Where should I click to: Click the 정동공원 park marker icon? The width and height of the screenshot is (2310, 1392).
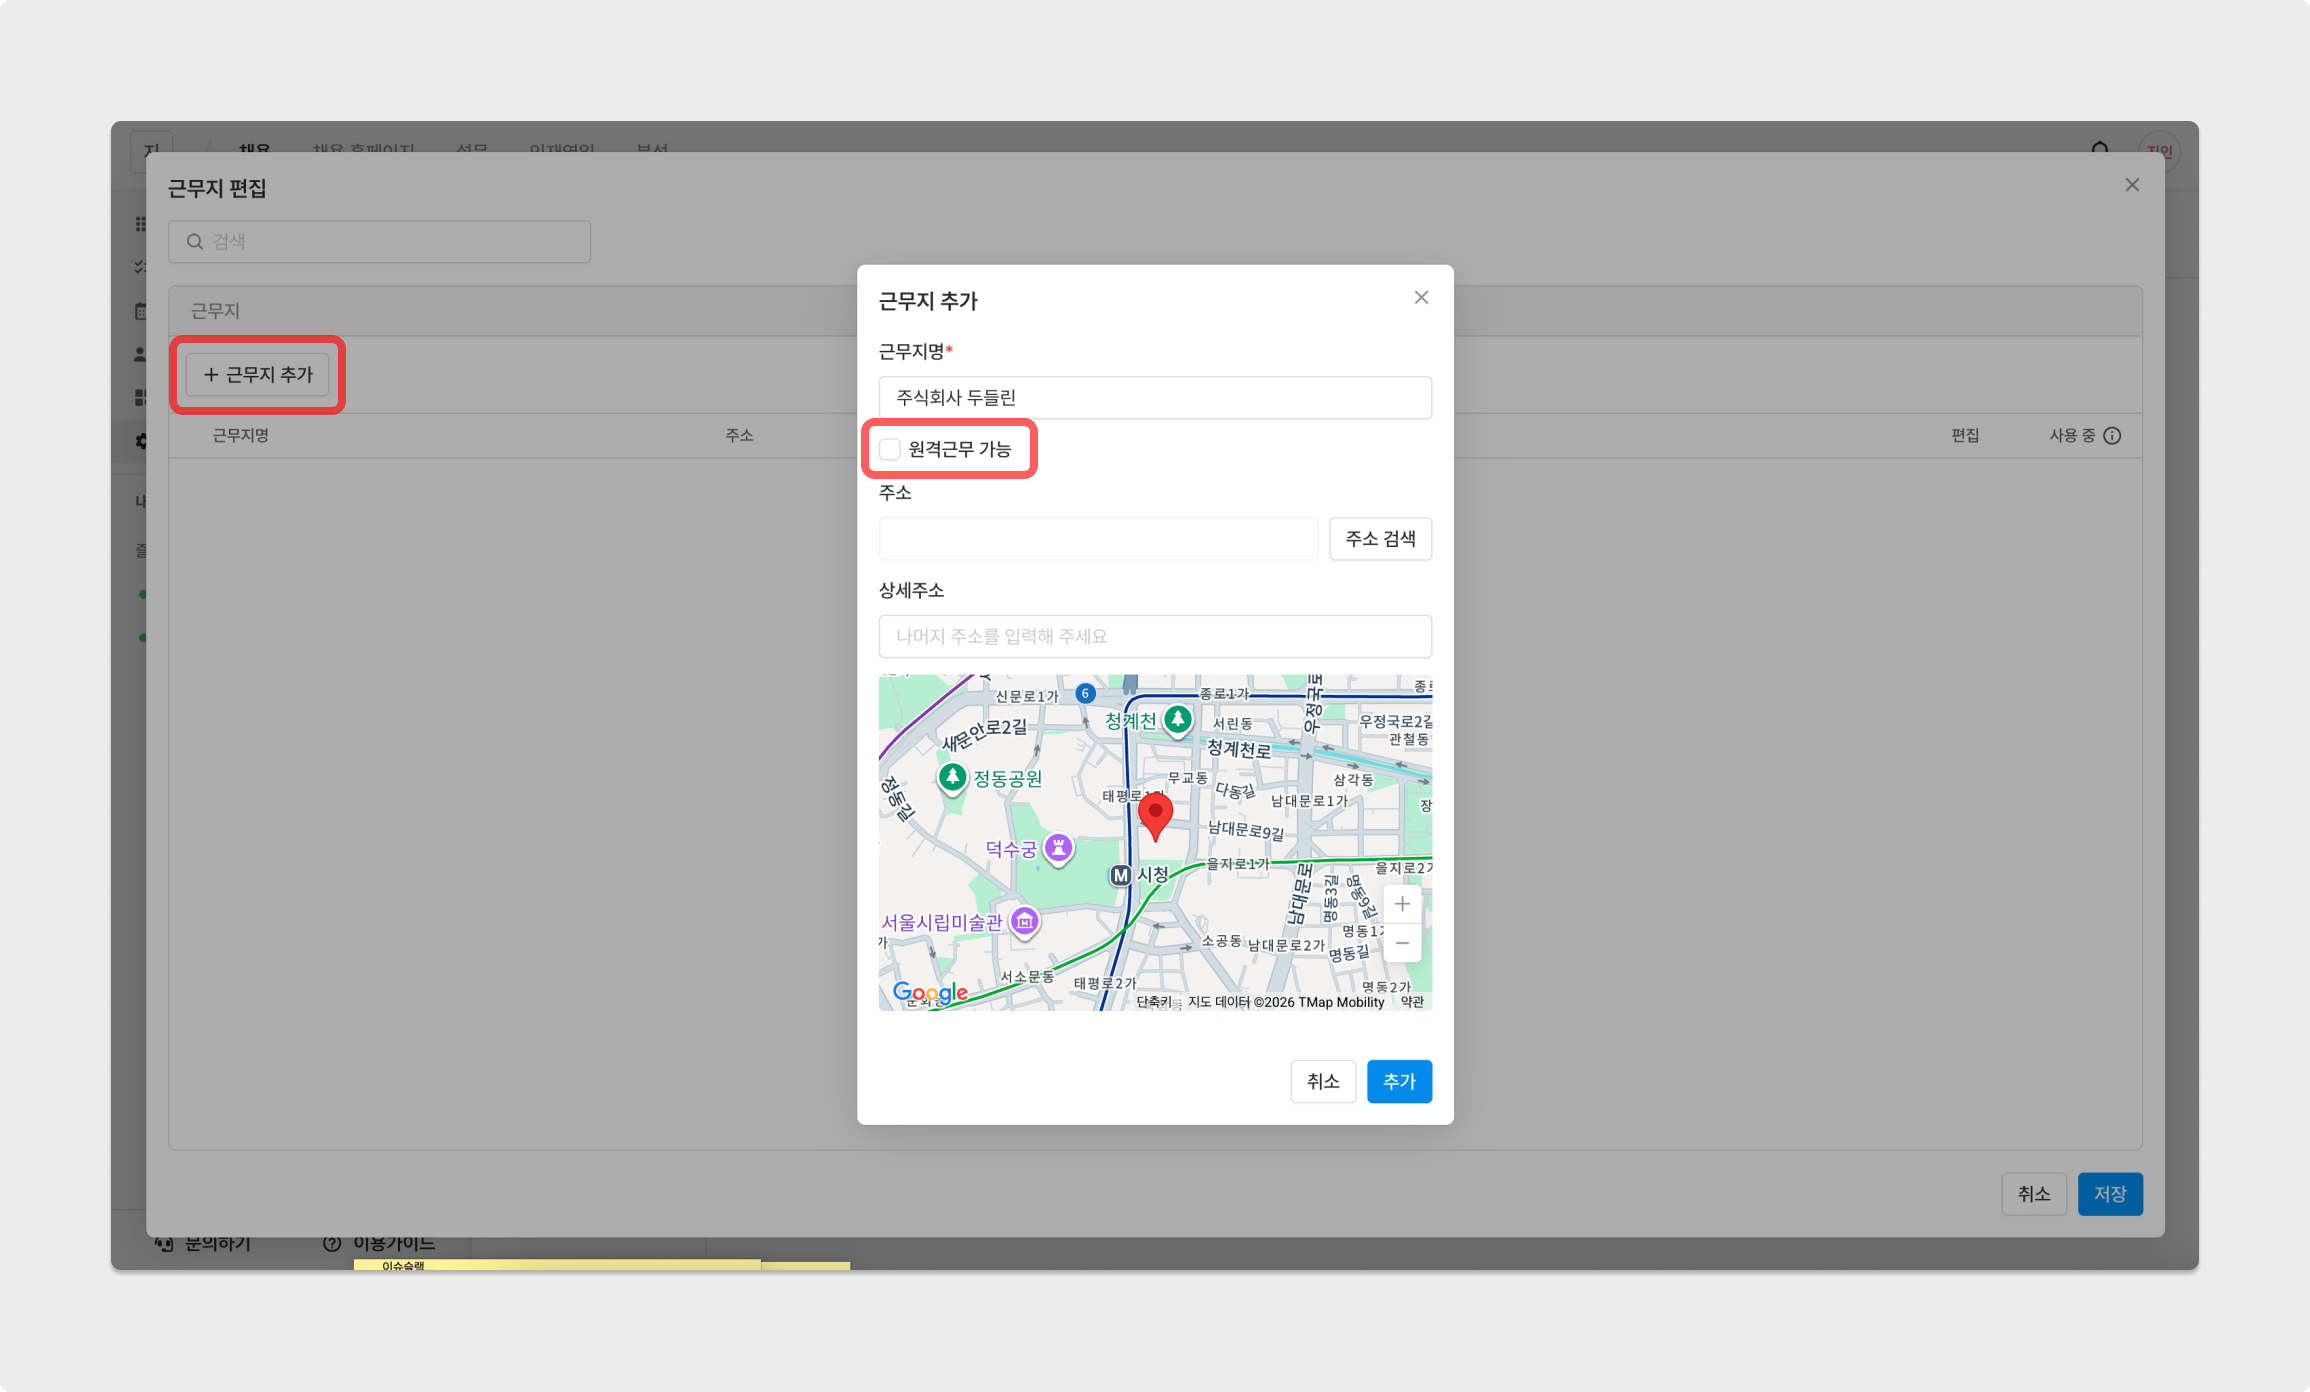[952, 776]
